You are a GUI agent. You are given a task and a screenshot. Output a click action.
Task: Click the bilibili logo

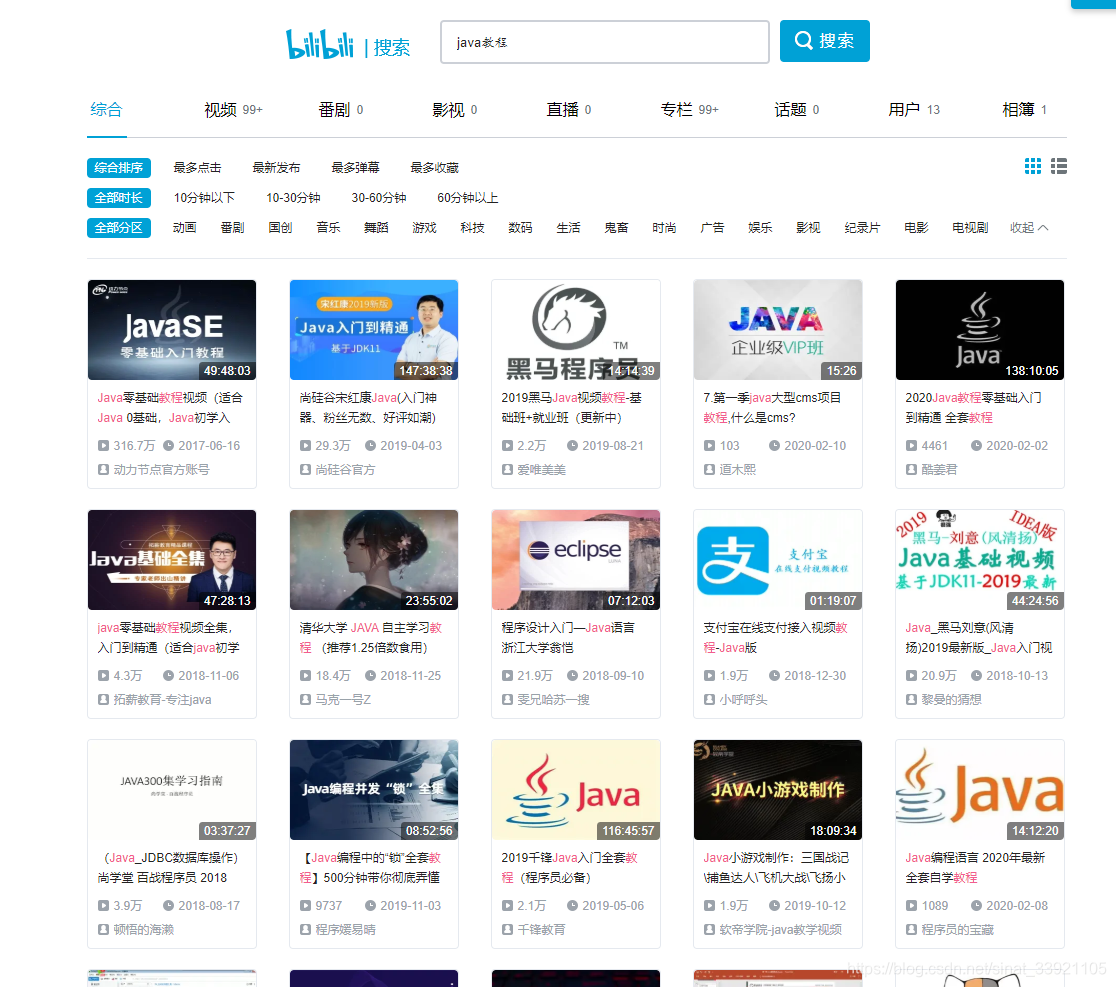coord(320,44)
